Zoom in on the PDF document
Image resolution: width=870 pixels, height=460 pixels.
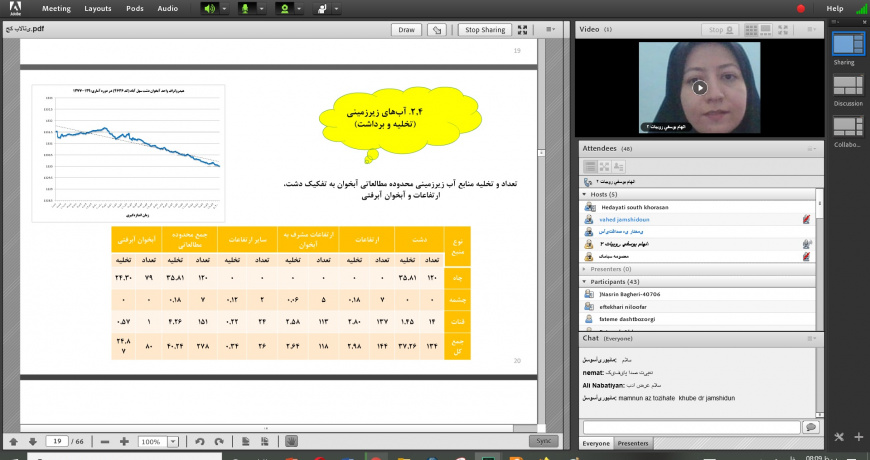point(124,442)
